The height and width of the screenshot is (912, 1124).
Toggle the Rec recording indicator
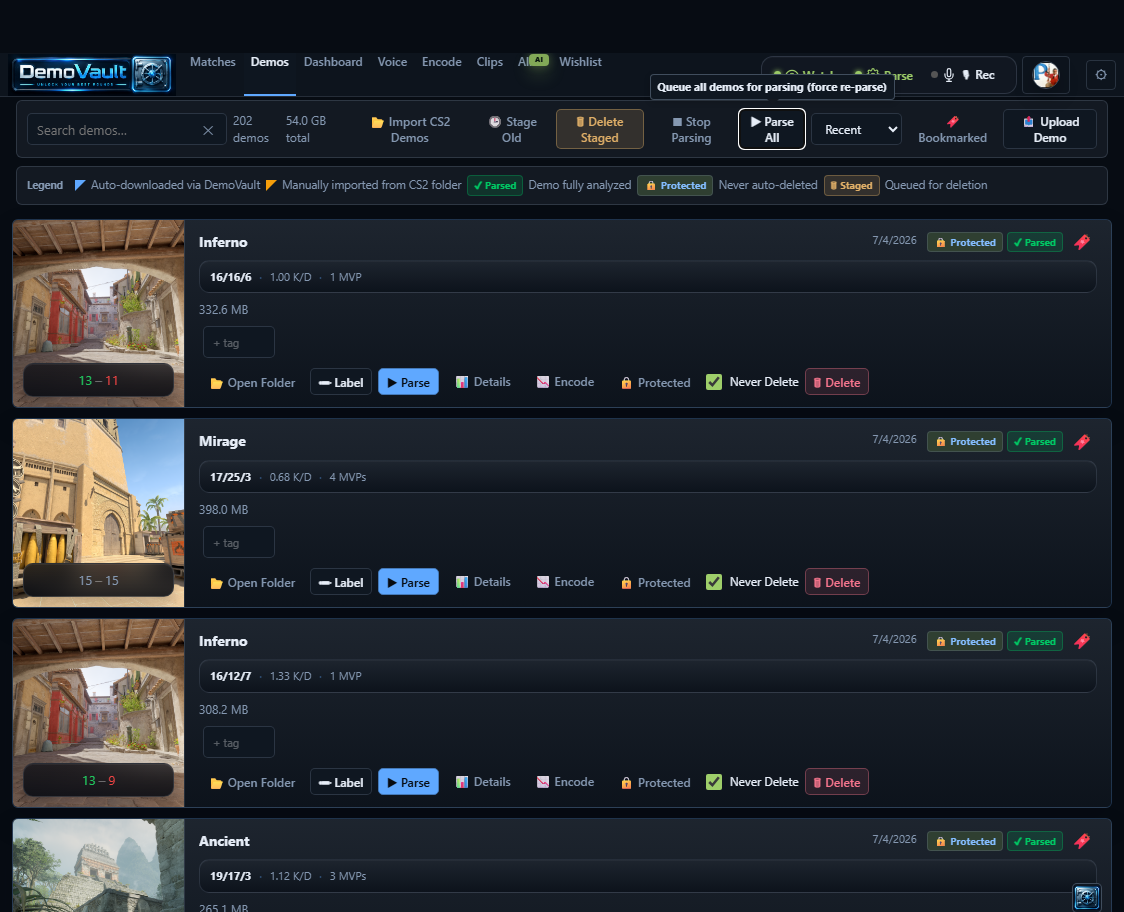978,75
